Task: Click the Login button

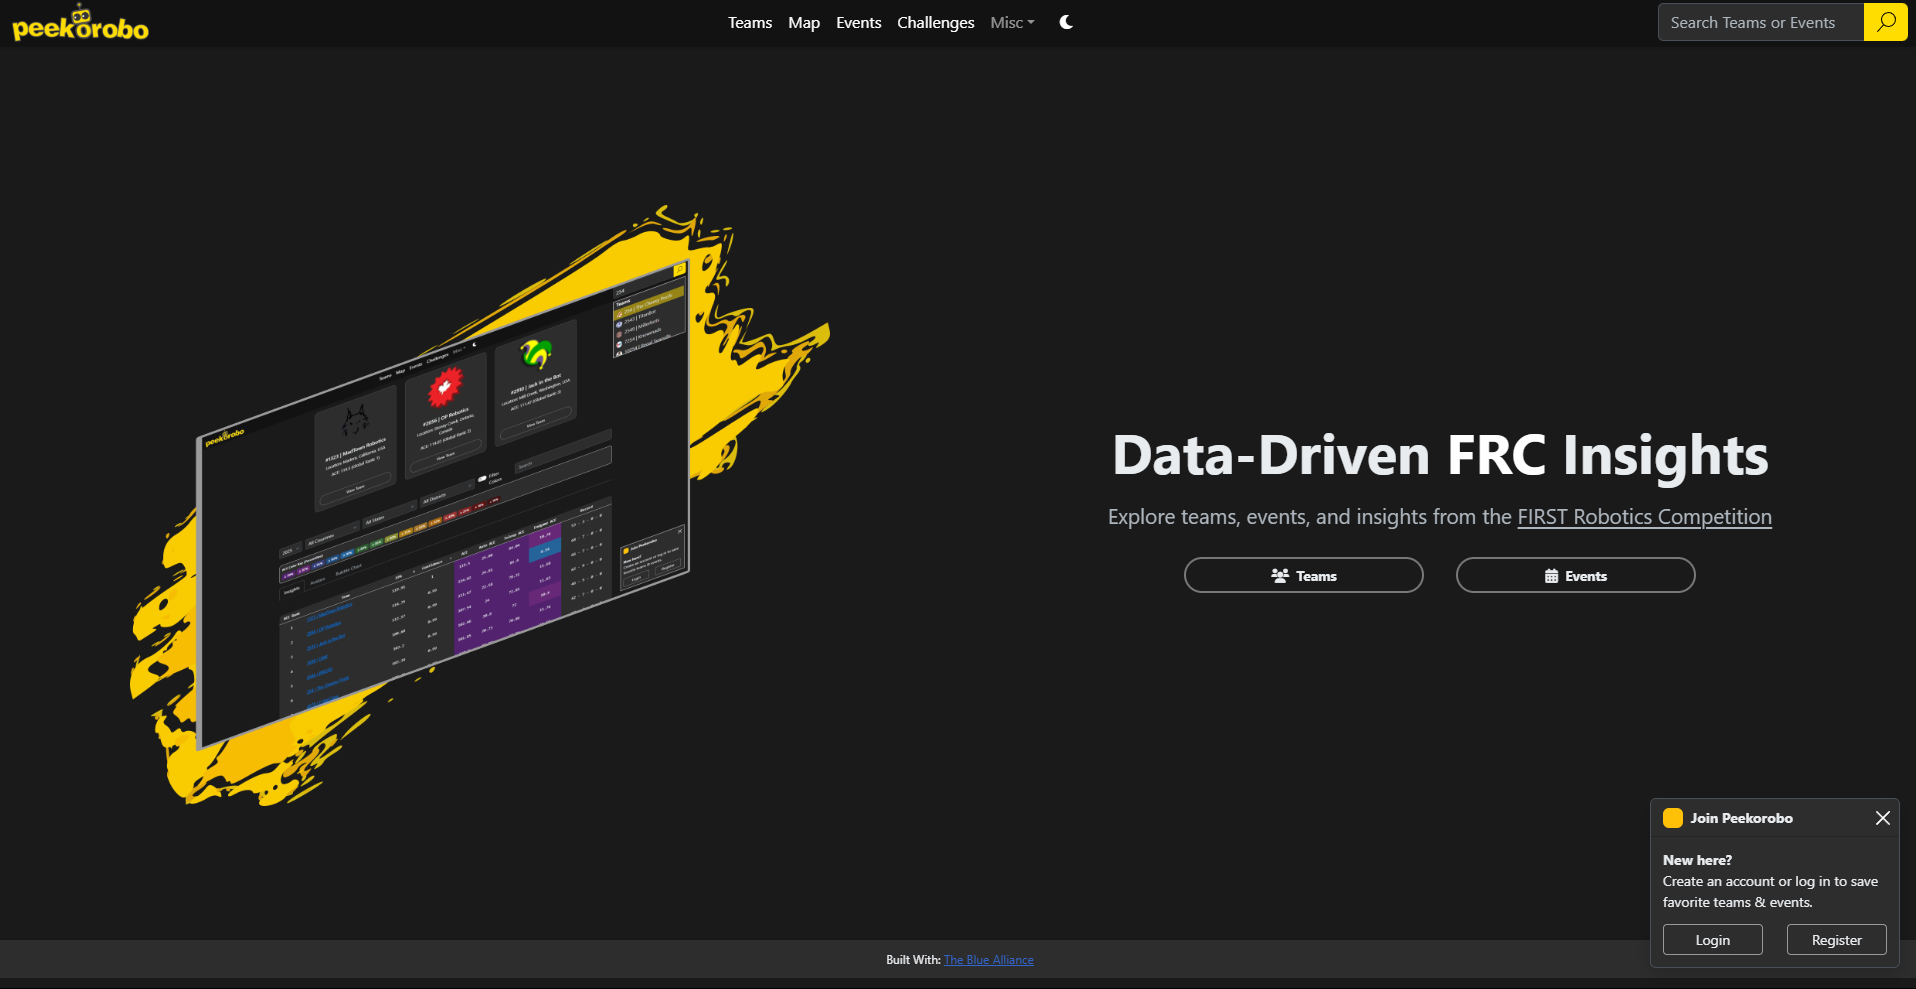Action: 1712,940
